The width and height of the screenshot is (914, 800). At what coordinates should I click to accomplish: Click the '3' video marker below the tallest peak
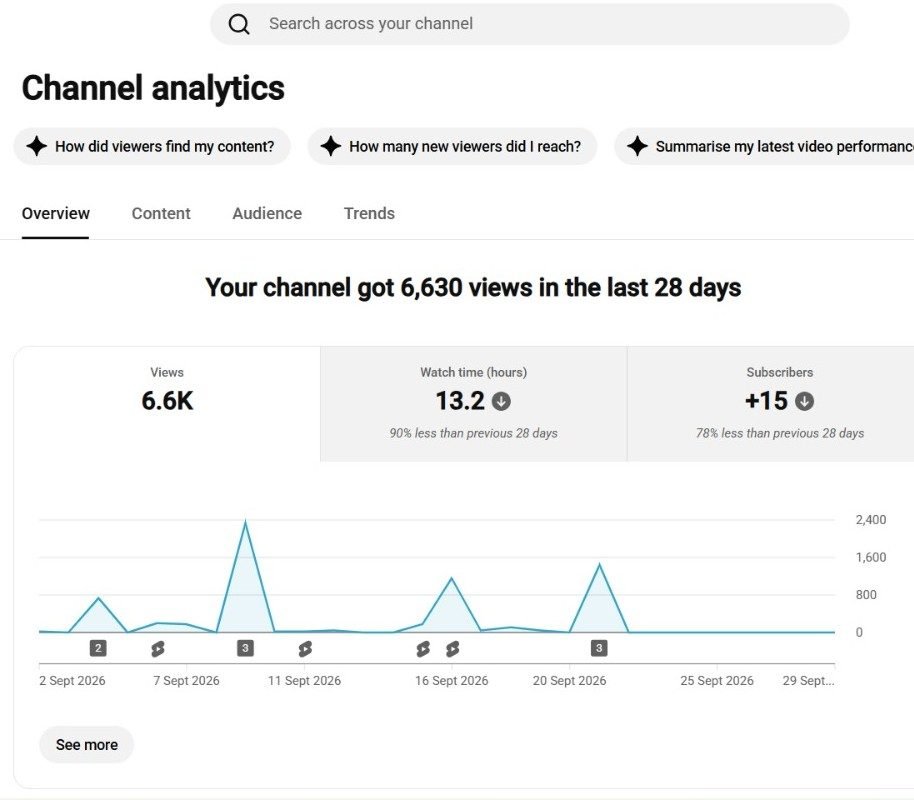pos(245,648)
